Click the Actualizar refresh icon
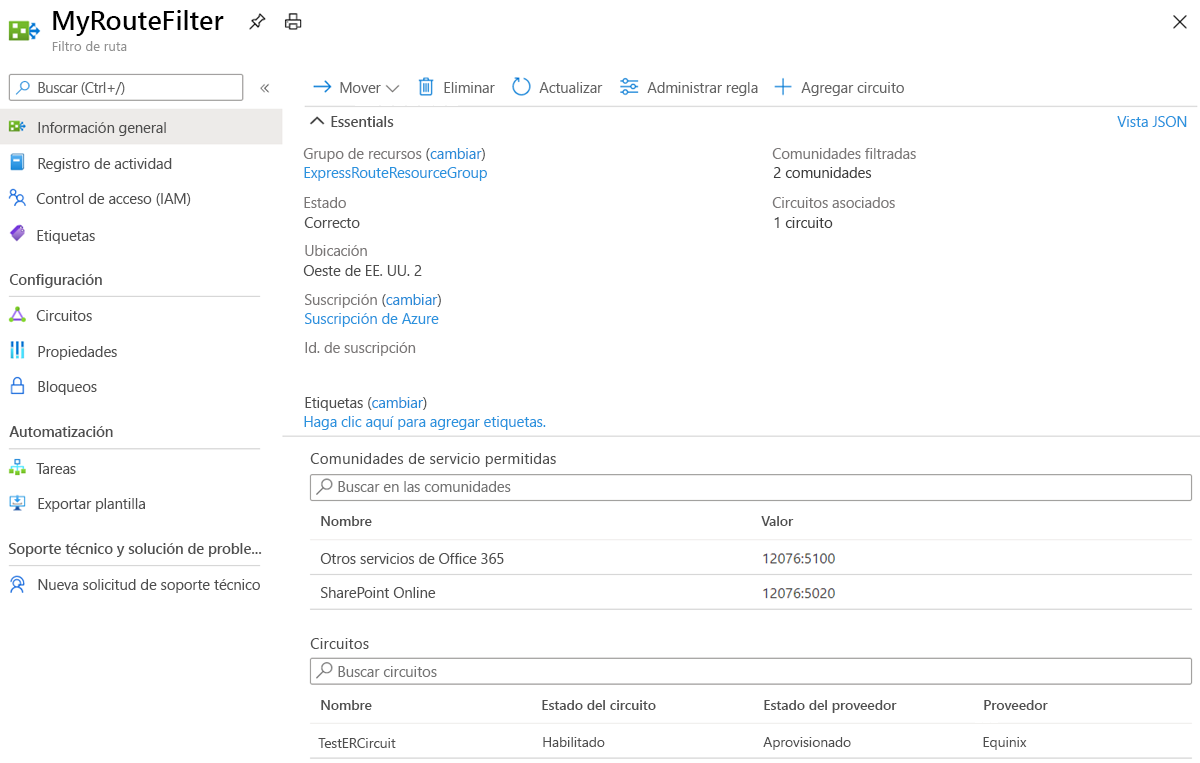Screen dimensions: 1200x763 [521, 87]
